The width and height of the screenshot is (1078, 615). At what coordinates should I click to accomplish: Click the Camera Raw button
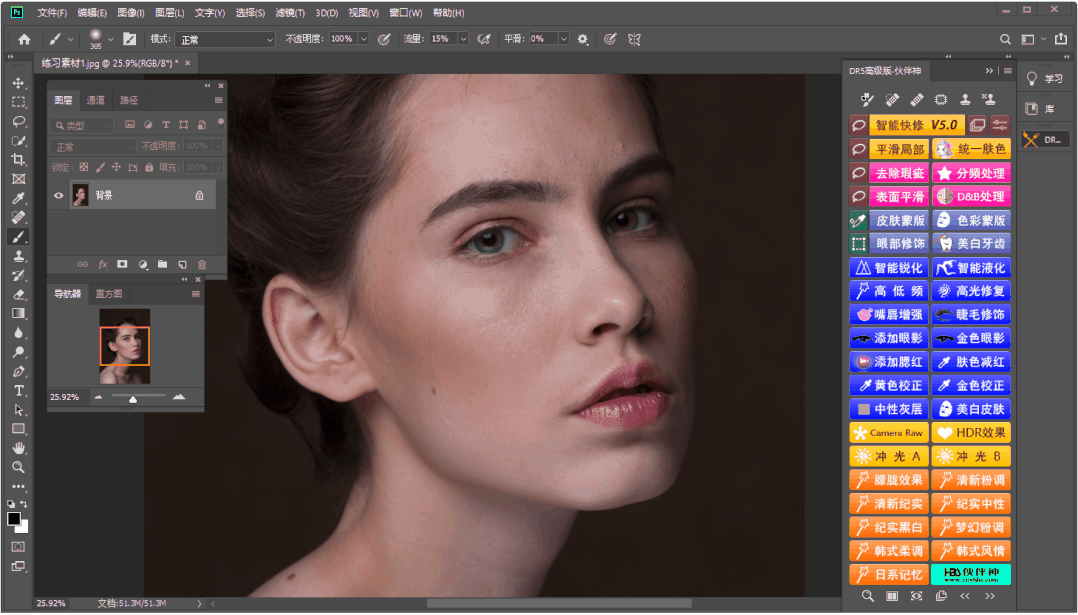click(x=887, y=433)
